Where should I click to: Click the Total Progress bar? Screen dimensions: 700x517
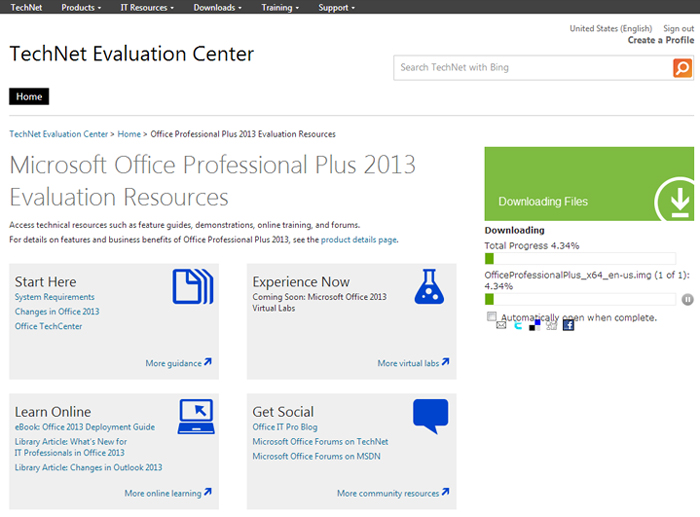click(580, 258)
